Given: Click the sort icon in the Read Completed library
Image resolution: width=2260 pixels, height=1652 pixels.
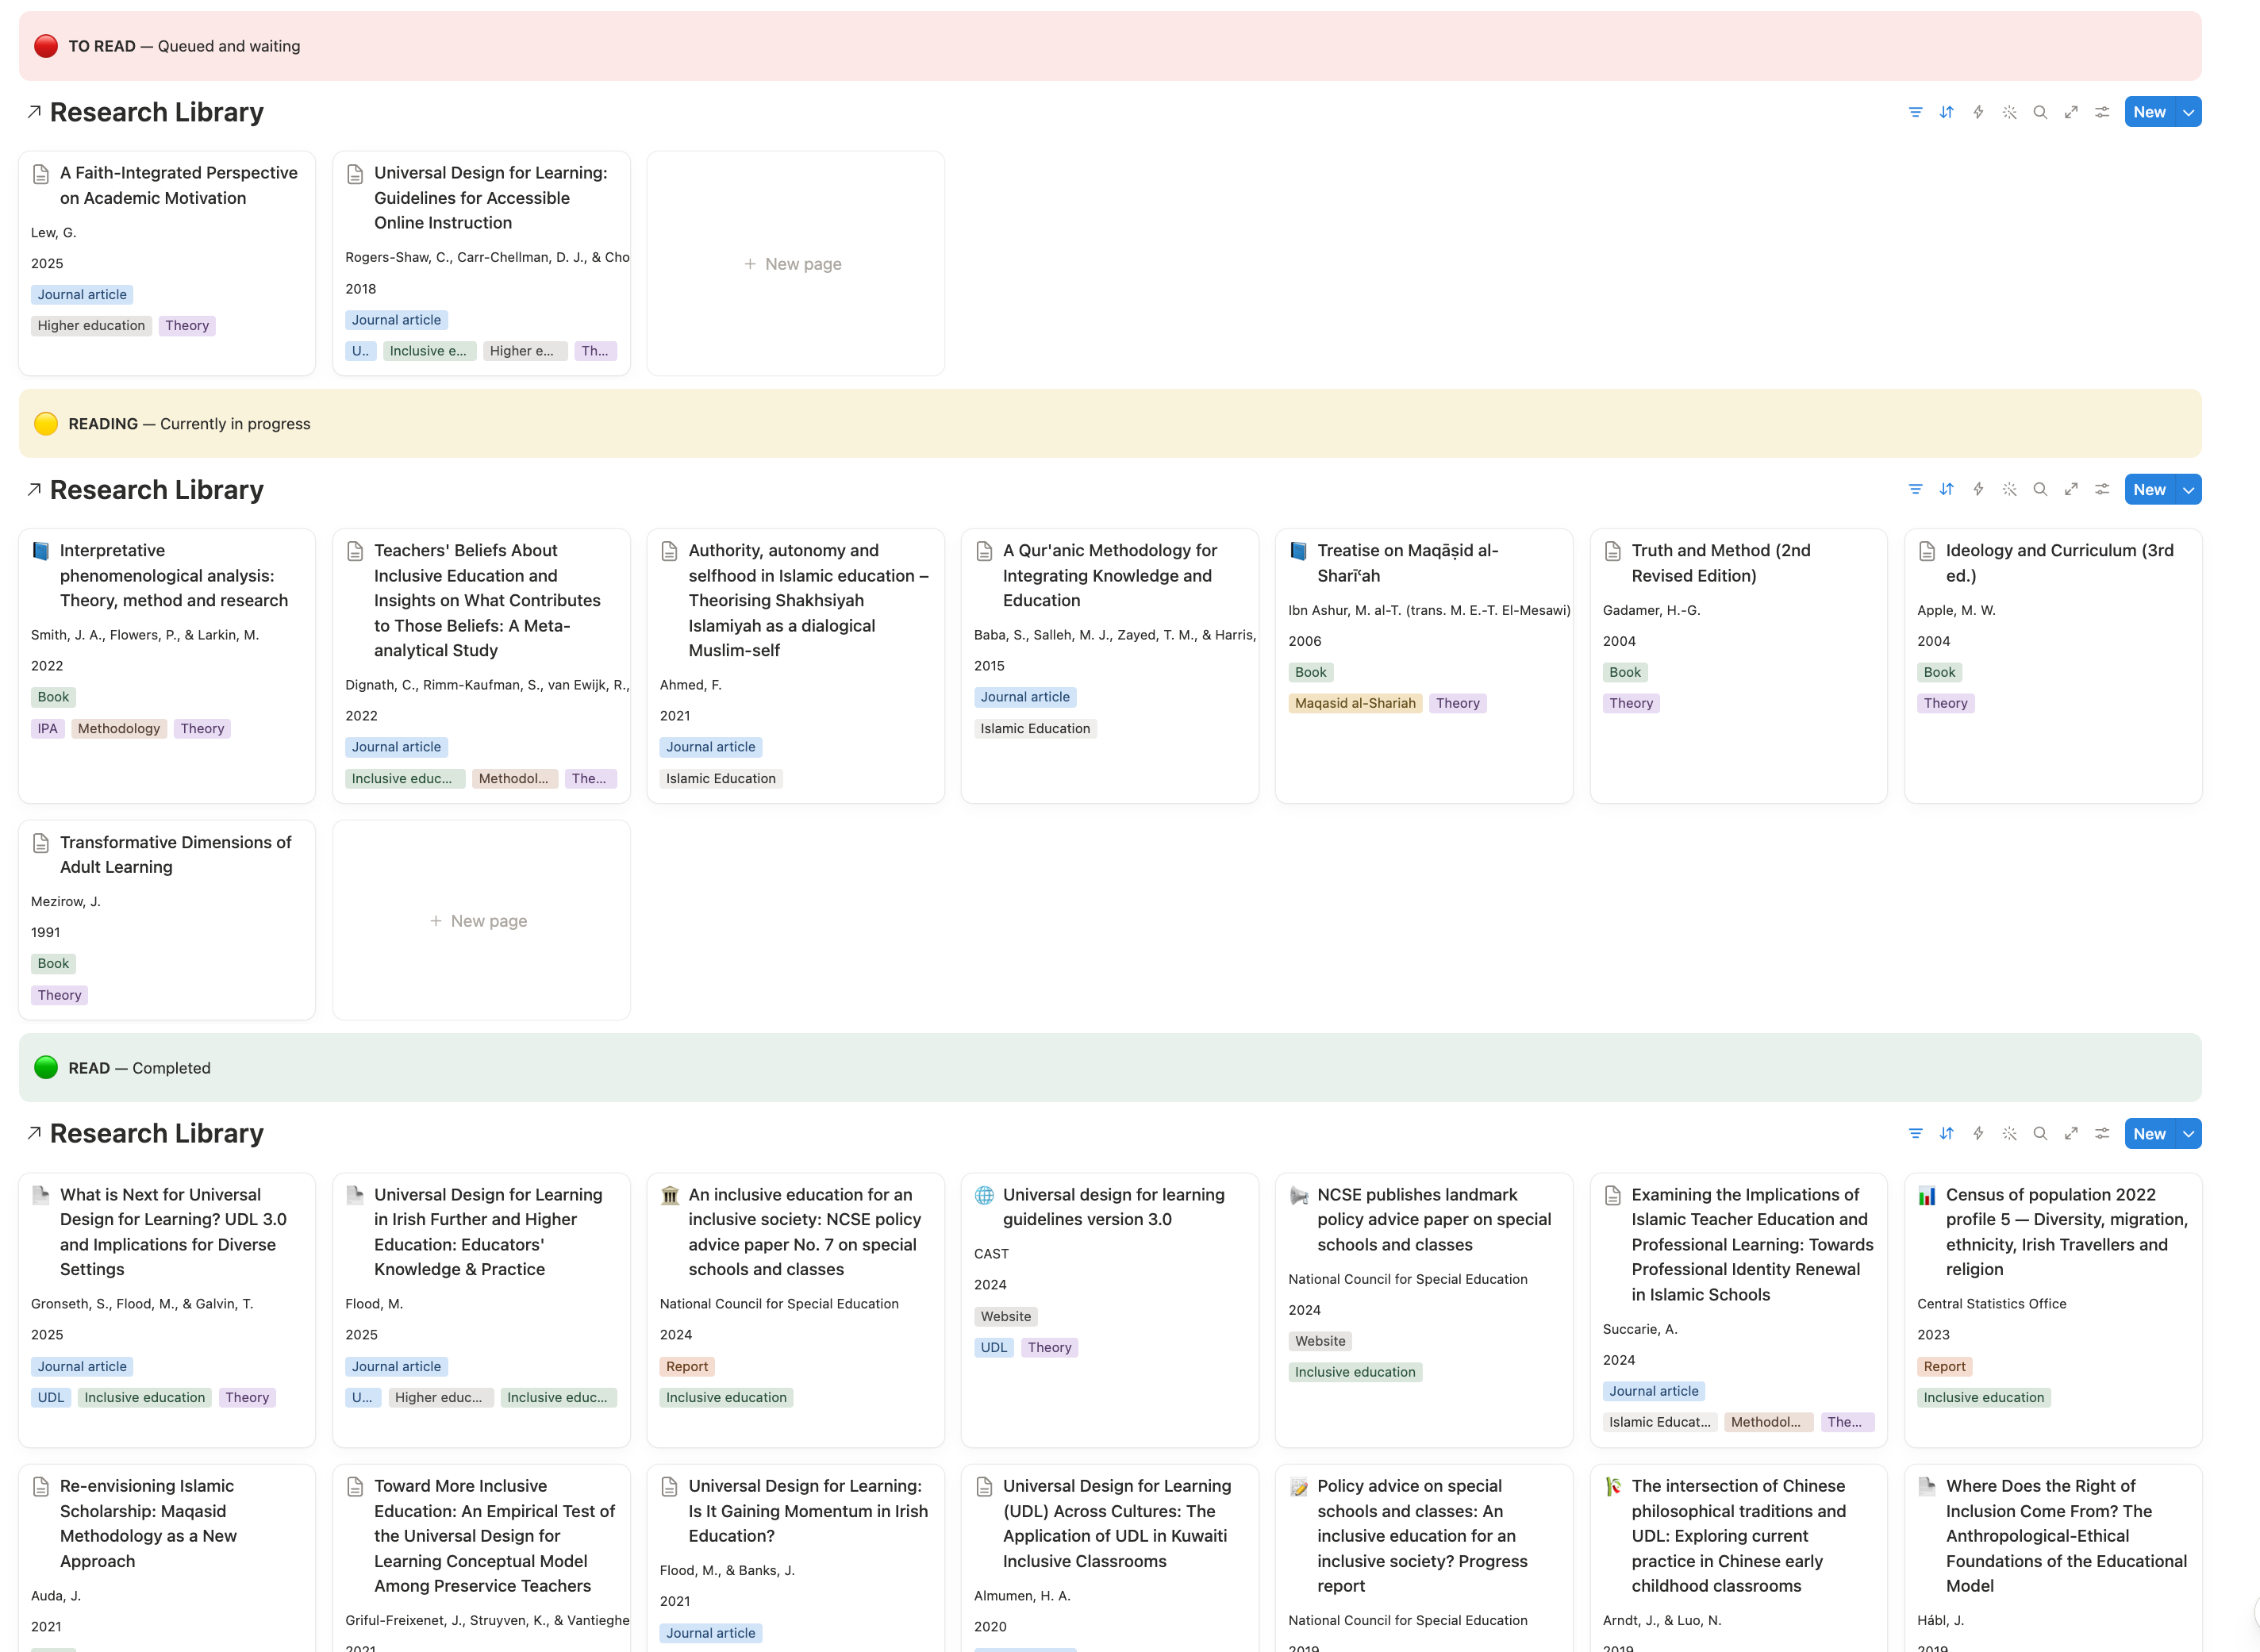Looking at the screenshot, I should point(1946,1133).
